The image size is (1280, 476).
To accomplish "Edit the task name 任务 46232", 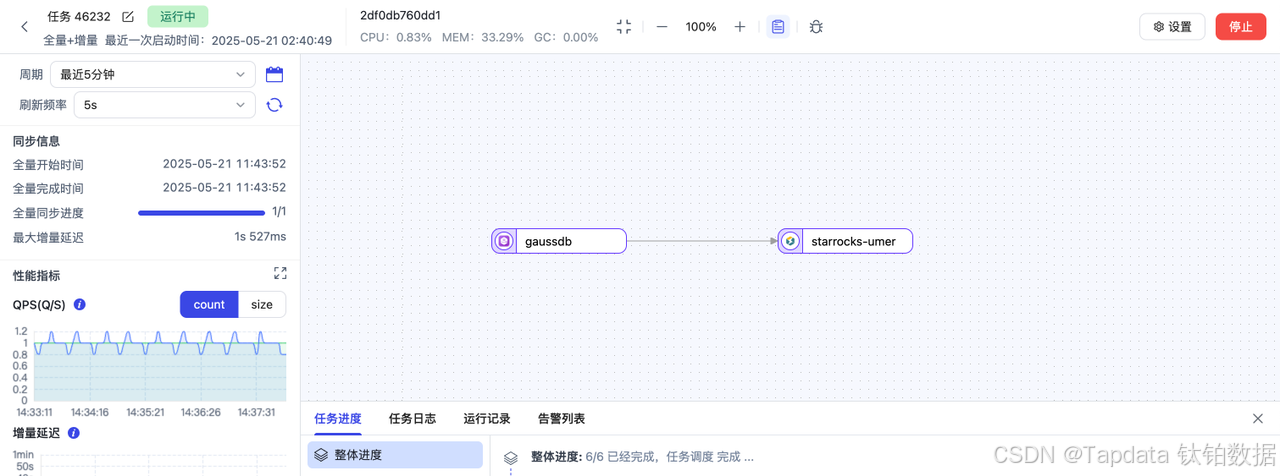I will [x=128, y=16].
